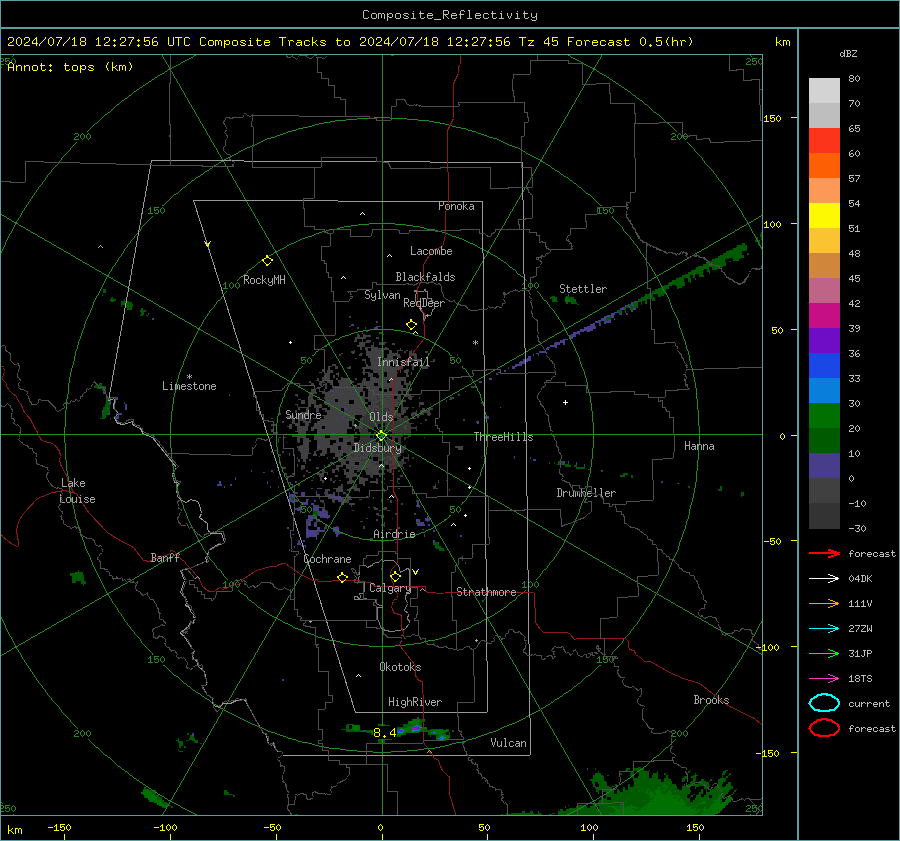Click the Blackfalds city label

tap(425, 277)
